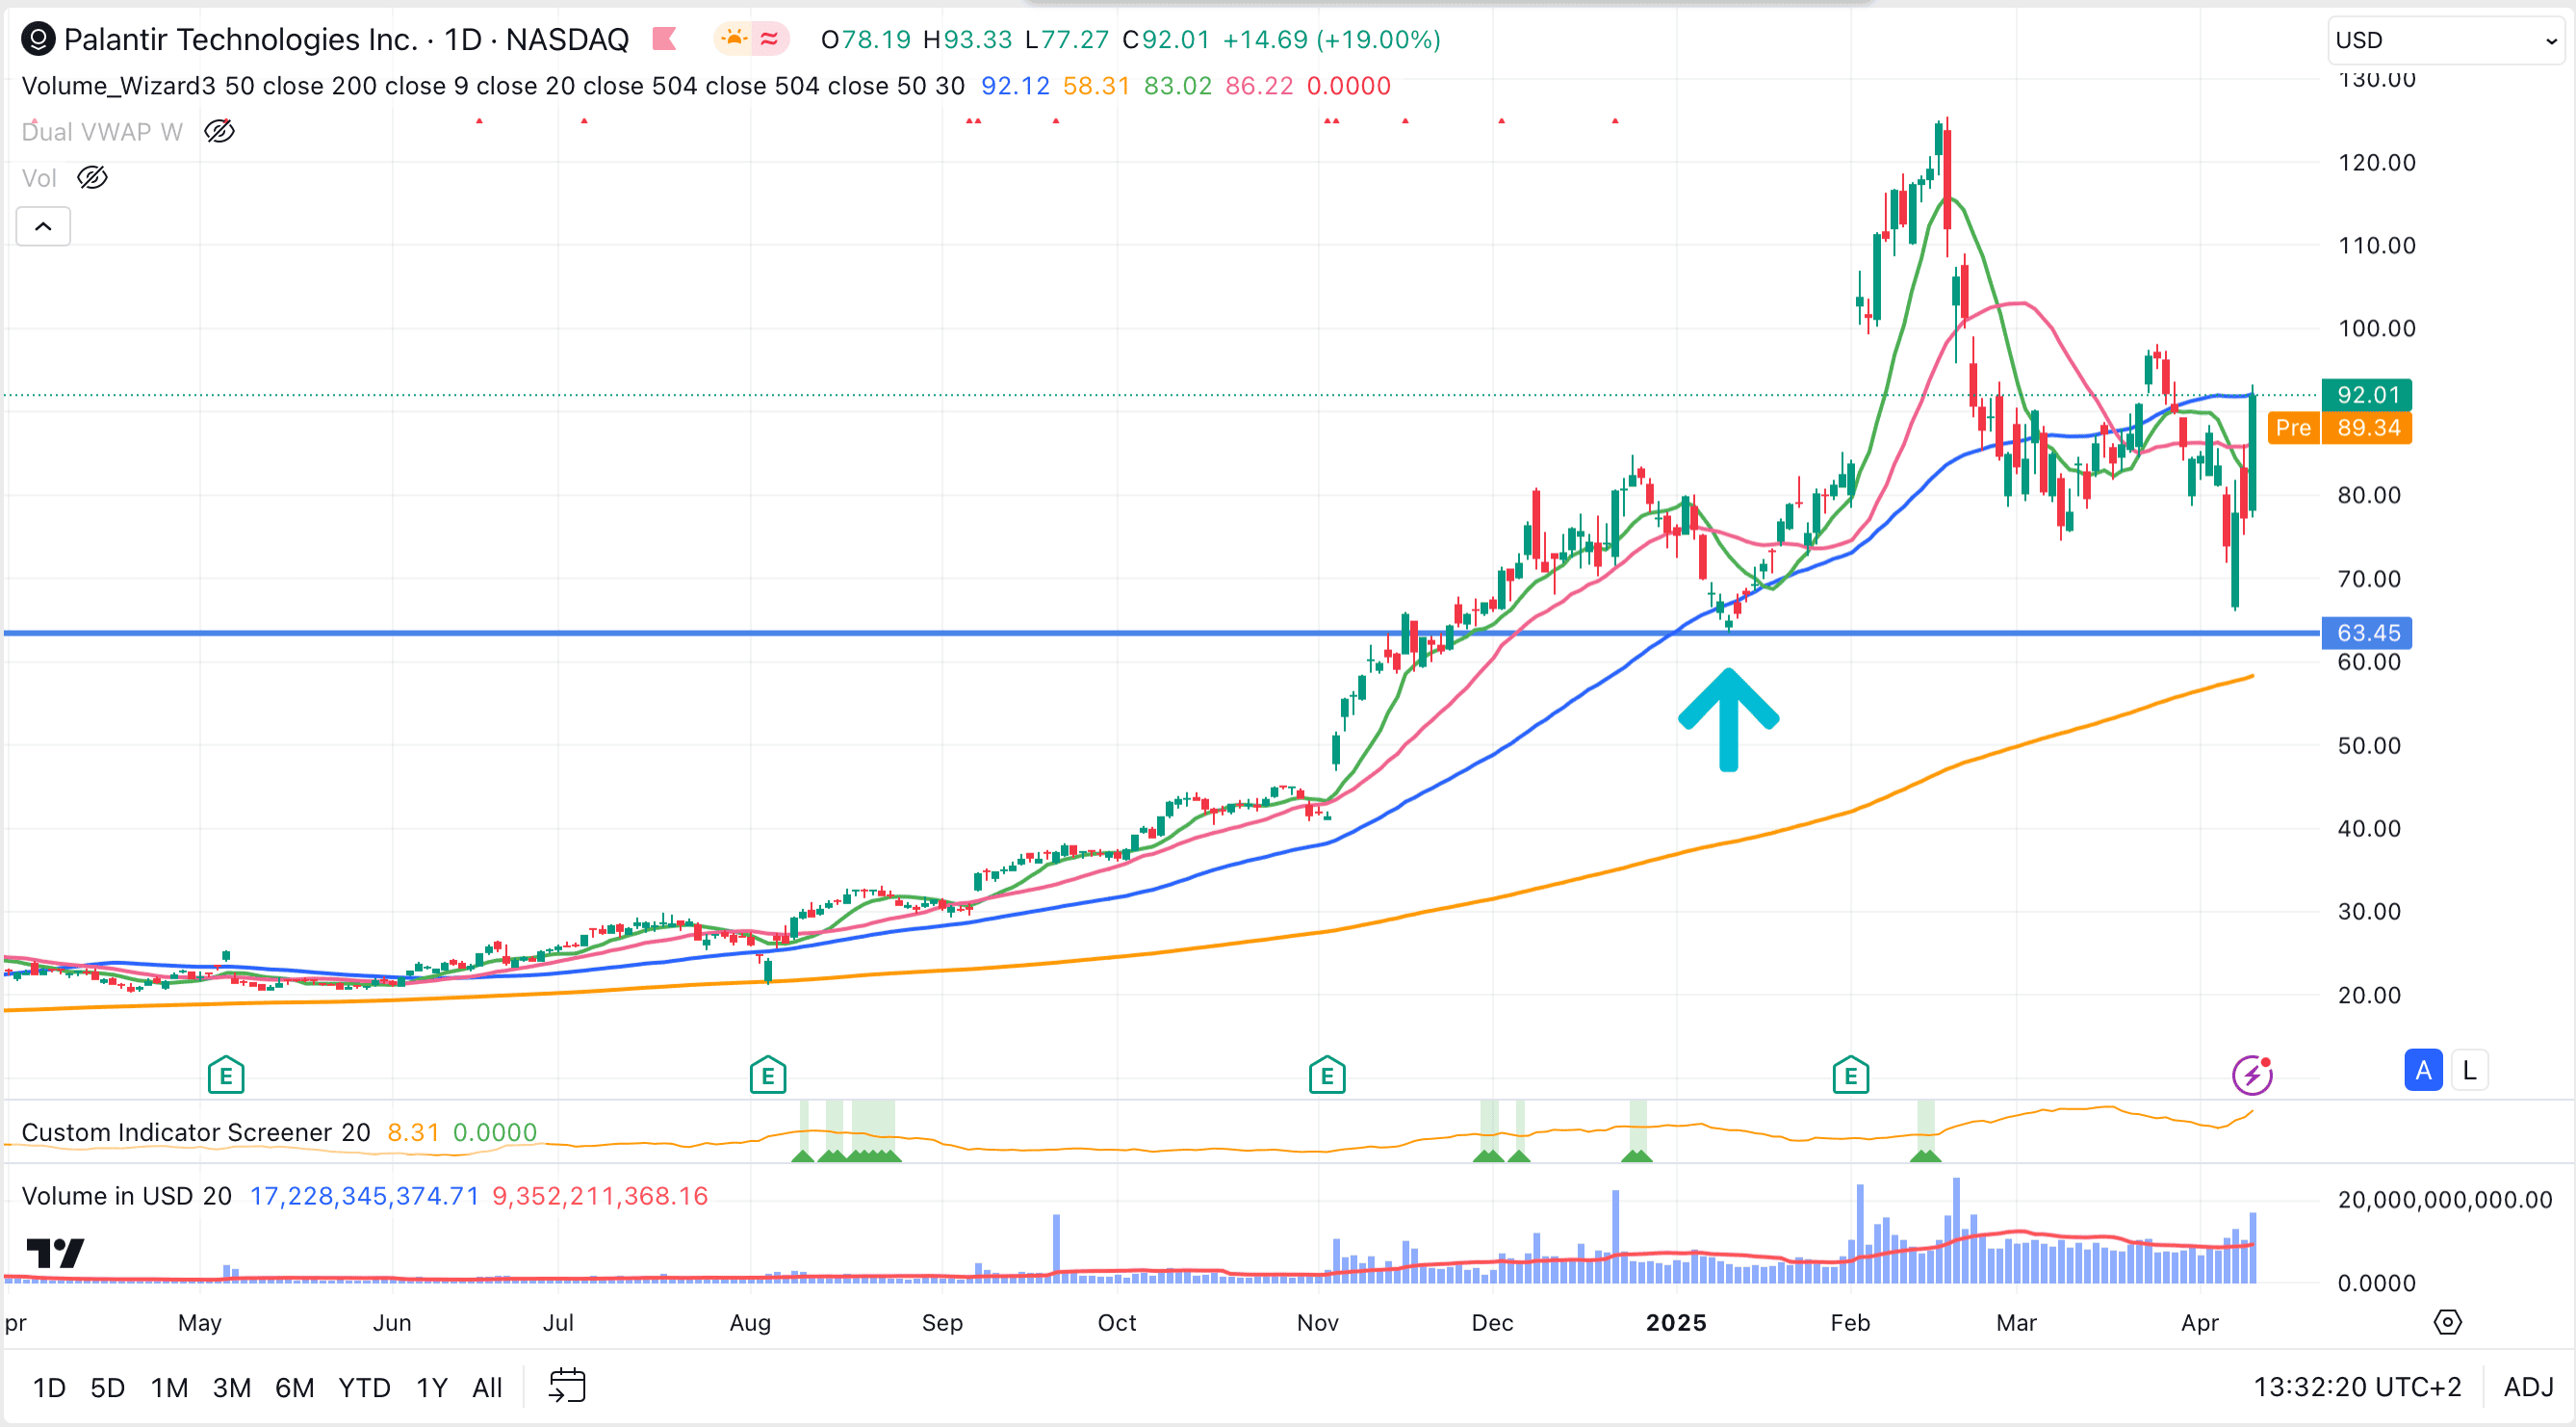Image resolution: width=2576 pixels, height=1427 pixels.
Task: Click the Volume in USD 20 legend
Action: (126, 1196)
